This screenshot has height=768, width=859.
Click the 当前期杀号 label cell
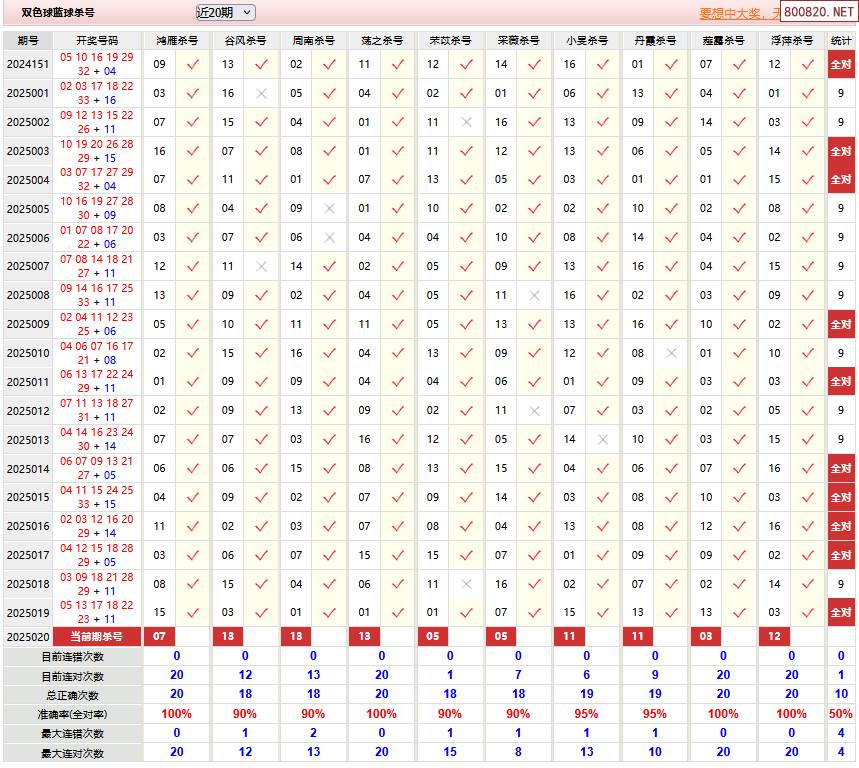[95, 637]
